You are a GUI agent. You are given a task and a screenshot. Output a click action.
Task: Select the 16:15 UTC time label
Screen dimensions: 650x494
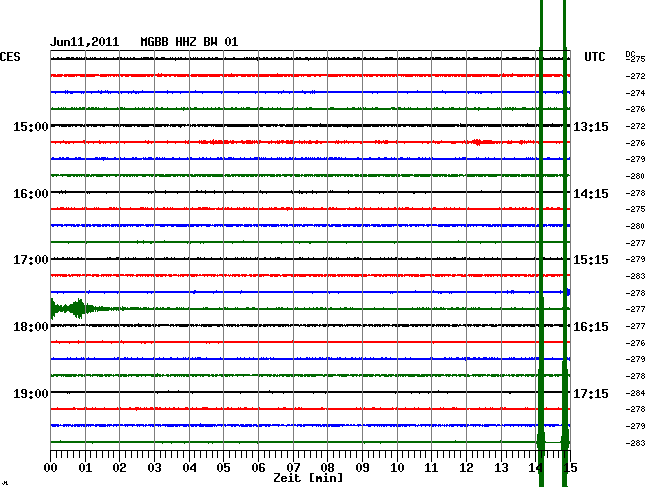pyautogui.click(x=591, y=327)
